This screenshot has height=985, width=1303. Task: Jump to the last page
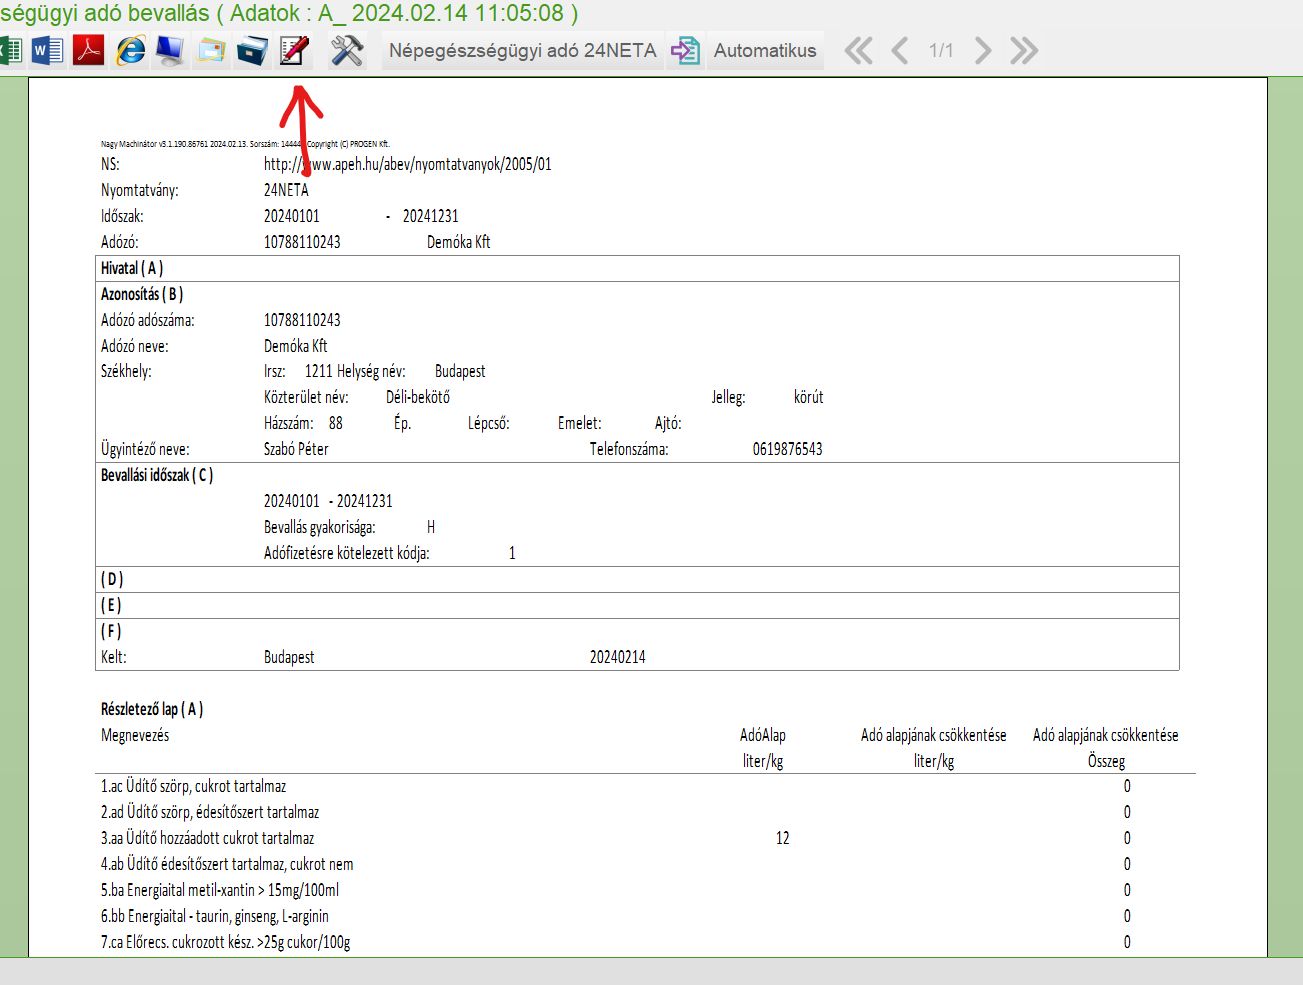tap(1024, 50)
